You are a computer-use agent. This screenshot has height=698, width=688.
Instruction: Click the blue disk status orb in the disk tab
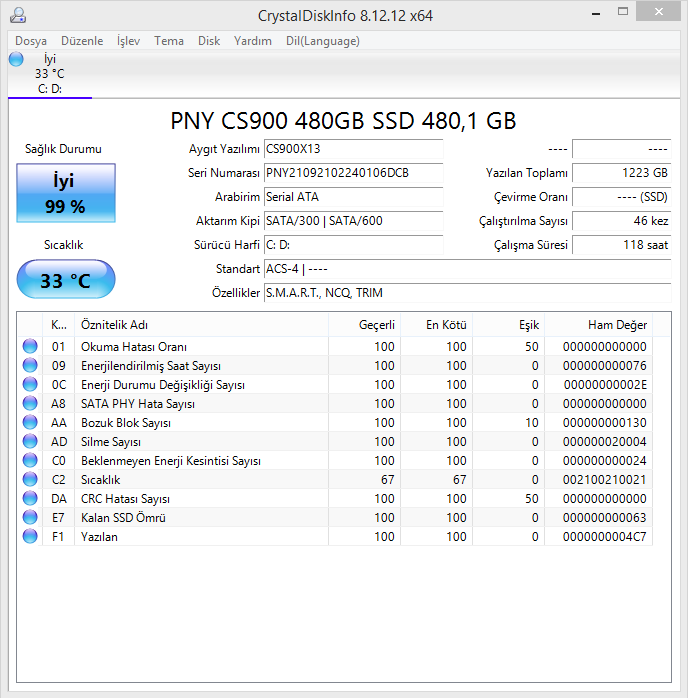16,59
